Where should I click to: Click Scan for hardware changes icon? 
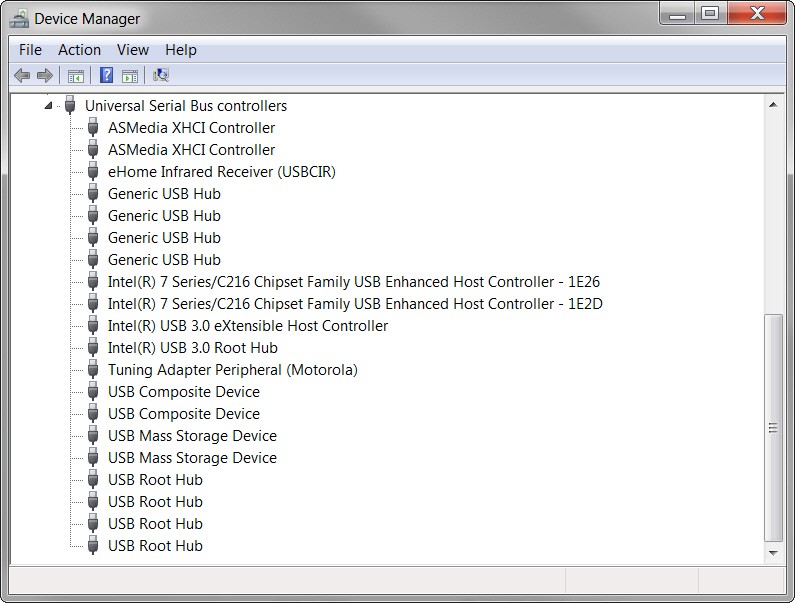point(161,75)
